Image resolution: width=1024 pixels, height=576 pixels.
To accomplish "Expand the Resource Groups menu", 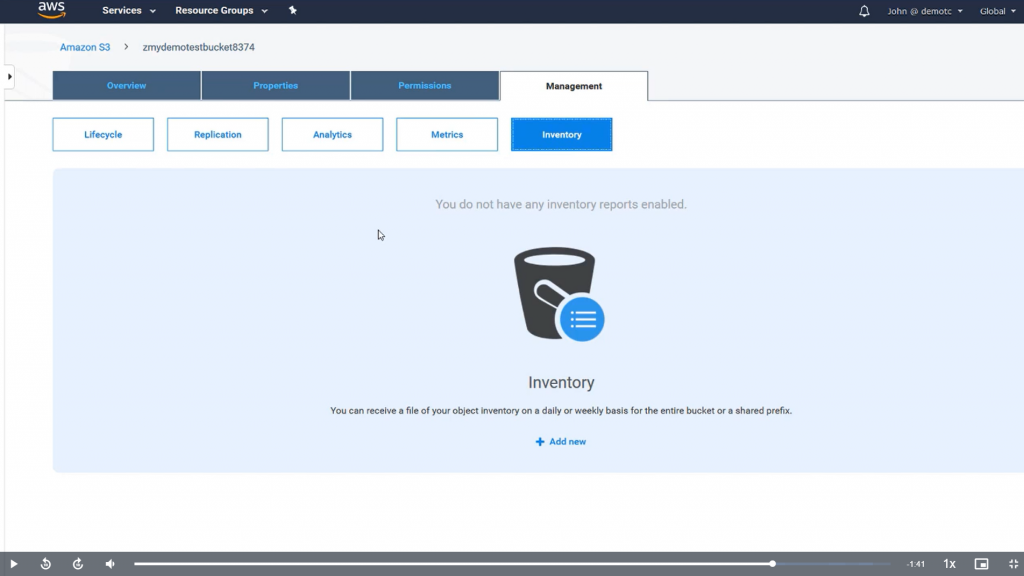I will click(x=221, y=10).
